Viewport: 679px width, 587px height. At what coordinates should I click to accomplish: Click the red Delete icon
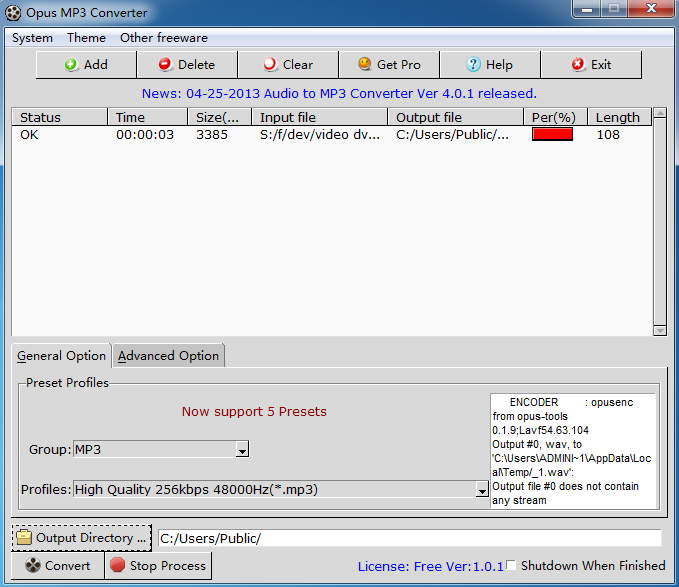click(x=165, y=65)
